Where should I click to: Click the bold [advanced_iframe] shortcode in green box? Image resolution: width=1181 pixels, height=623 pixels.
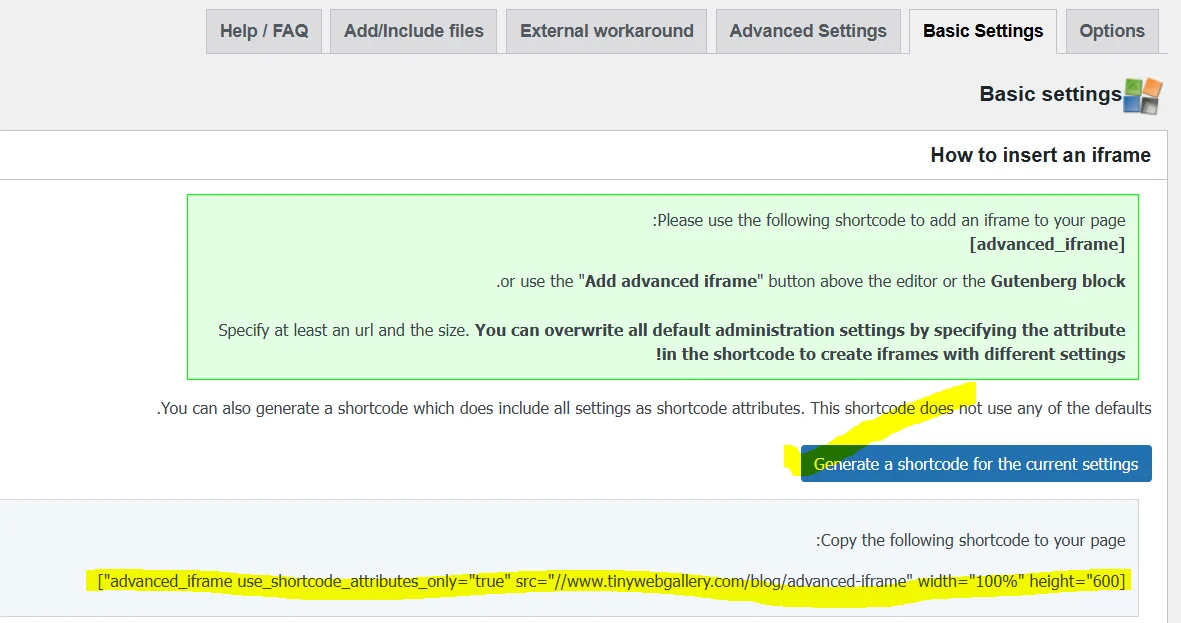tap(1047, 244)
